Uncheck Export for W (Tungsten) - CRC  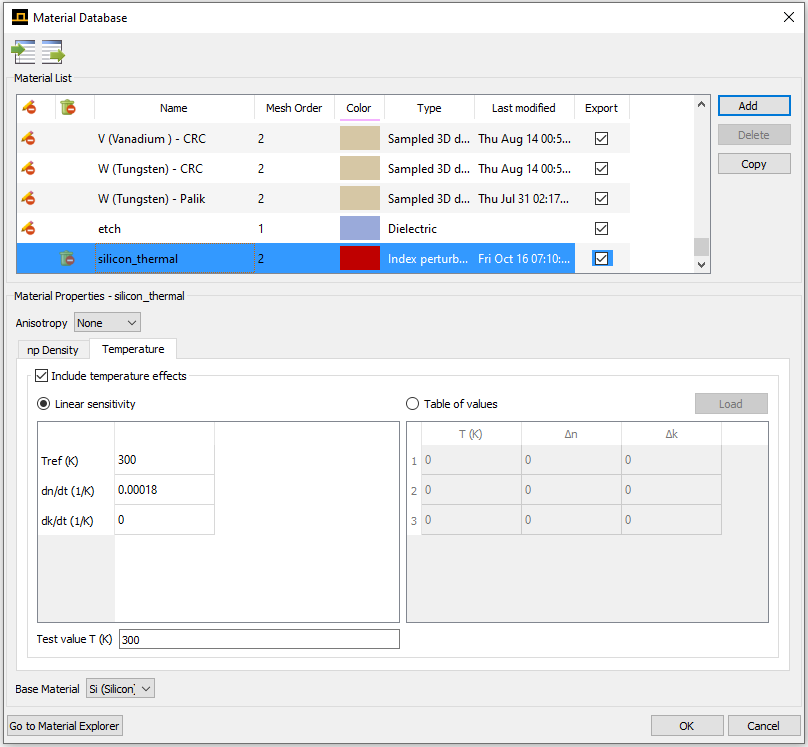coord(601,168)
